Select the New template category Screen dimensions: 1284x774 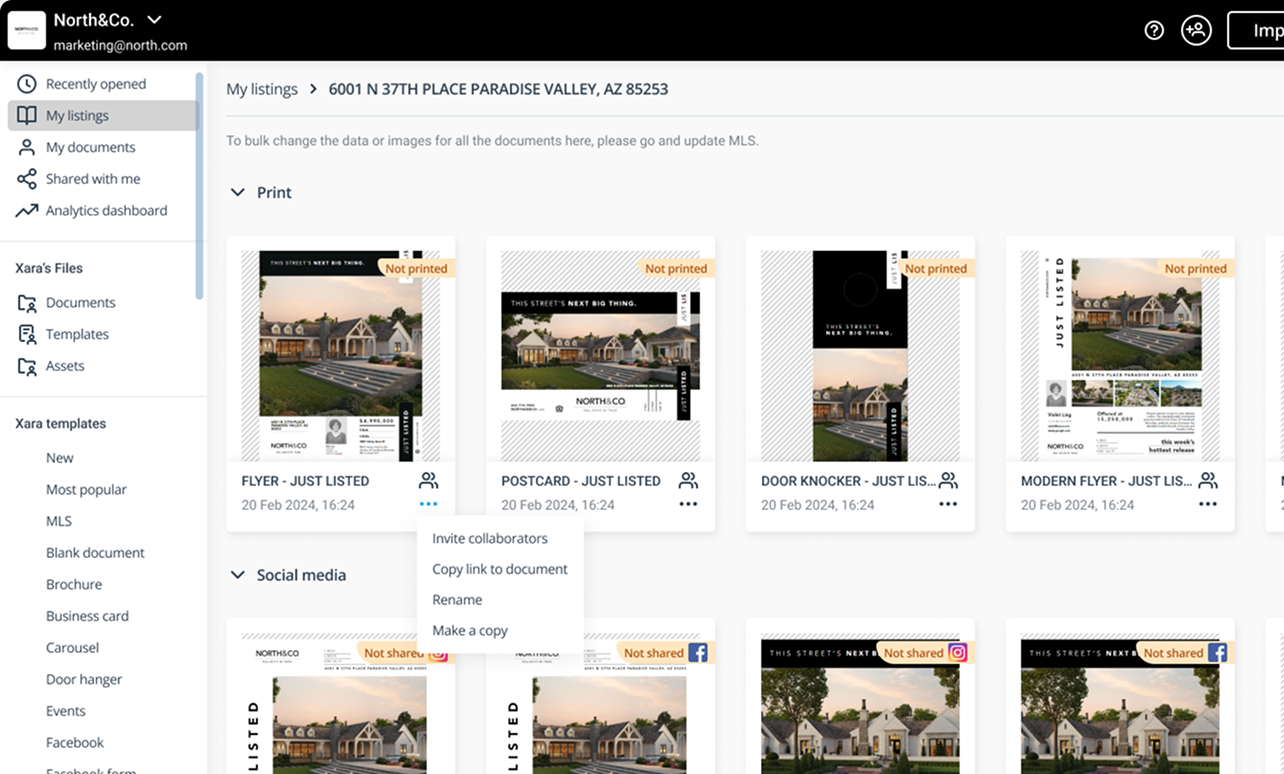60,458
